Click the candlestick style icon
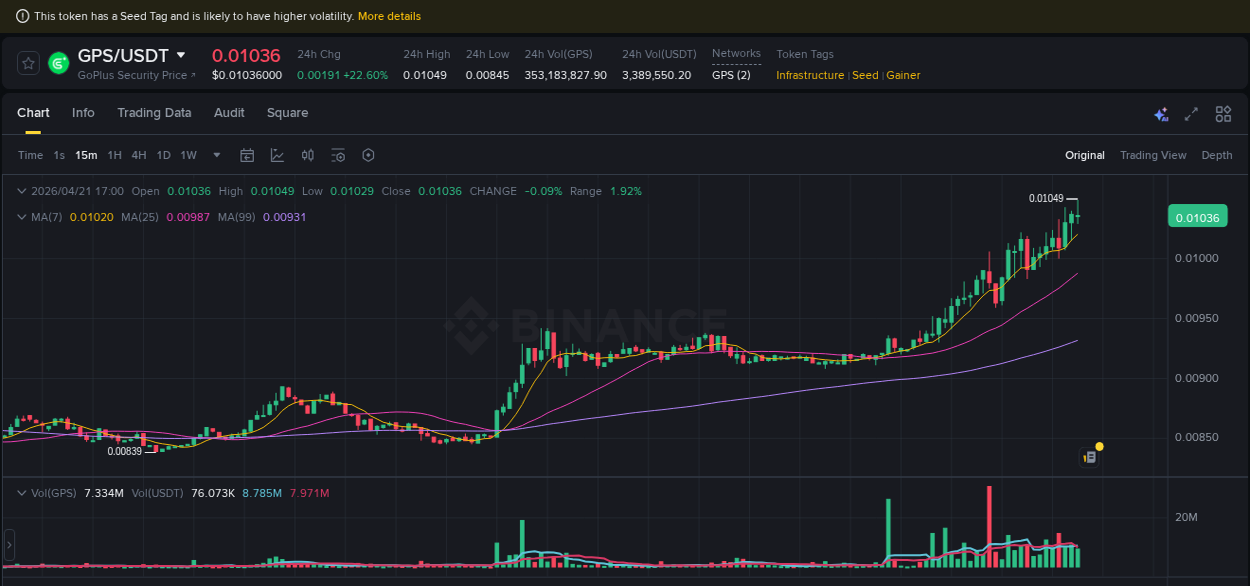Image resolution: width=1250 pixels, height=586 pixels. click(307, 155)
